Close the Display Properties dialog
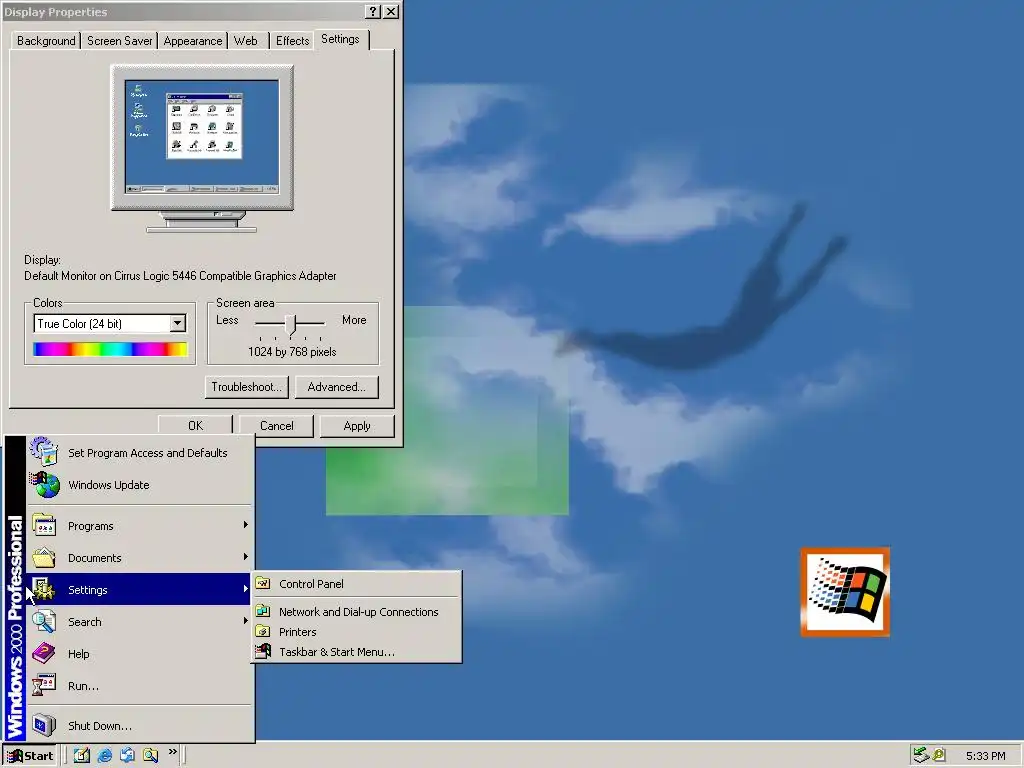The image size is (1024, 768). (x=391, y=12)
